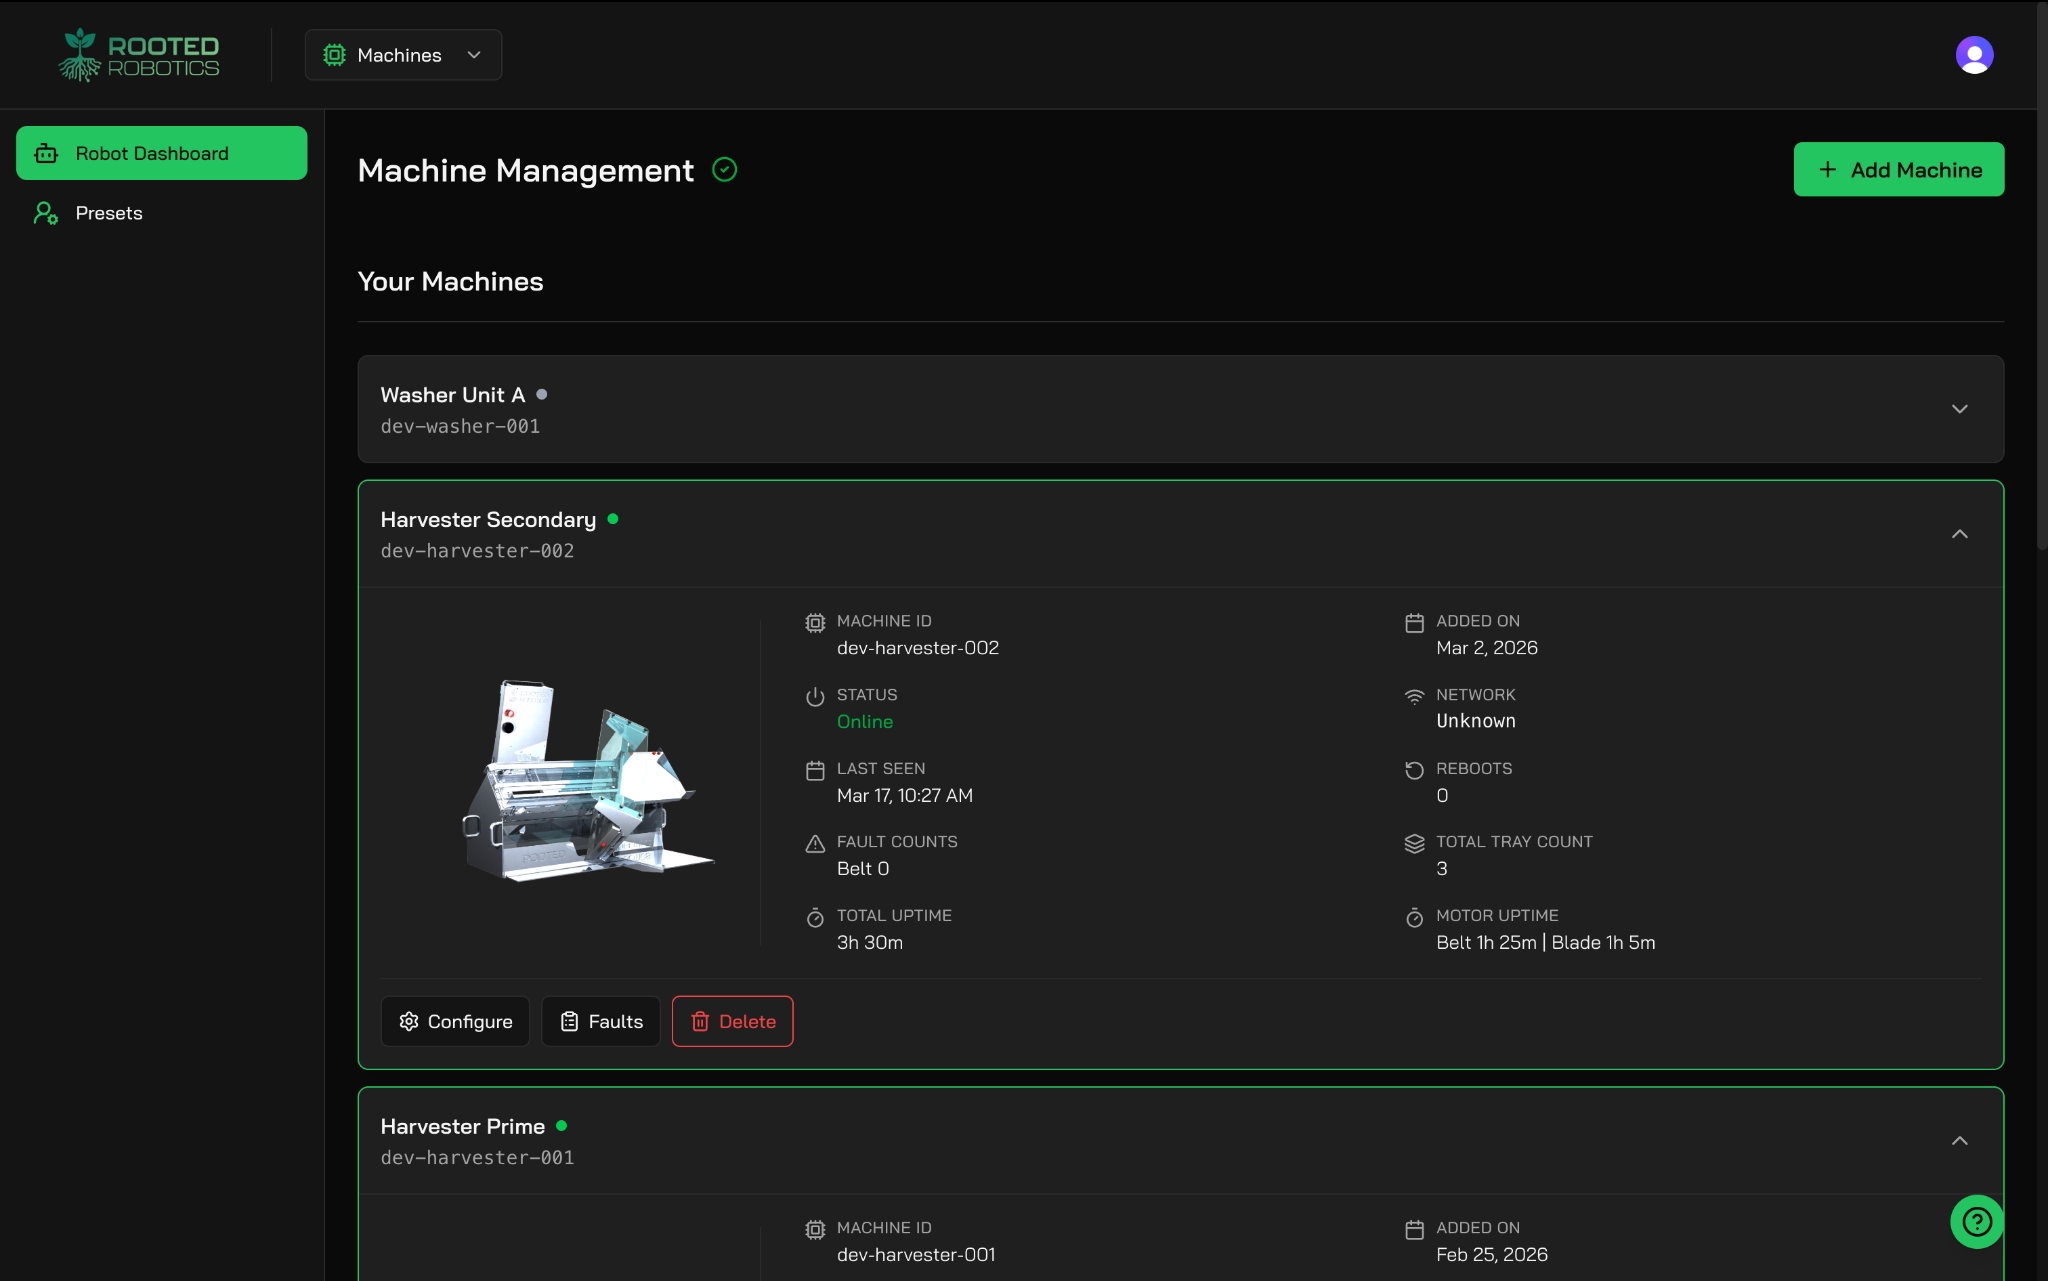Screen dimensions: 2048x1281
Task: Click the Machine ID chip icon for dev-harvester-001
Action: 815,1229
